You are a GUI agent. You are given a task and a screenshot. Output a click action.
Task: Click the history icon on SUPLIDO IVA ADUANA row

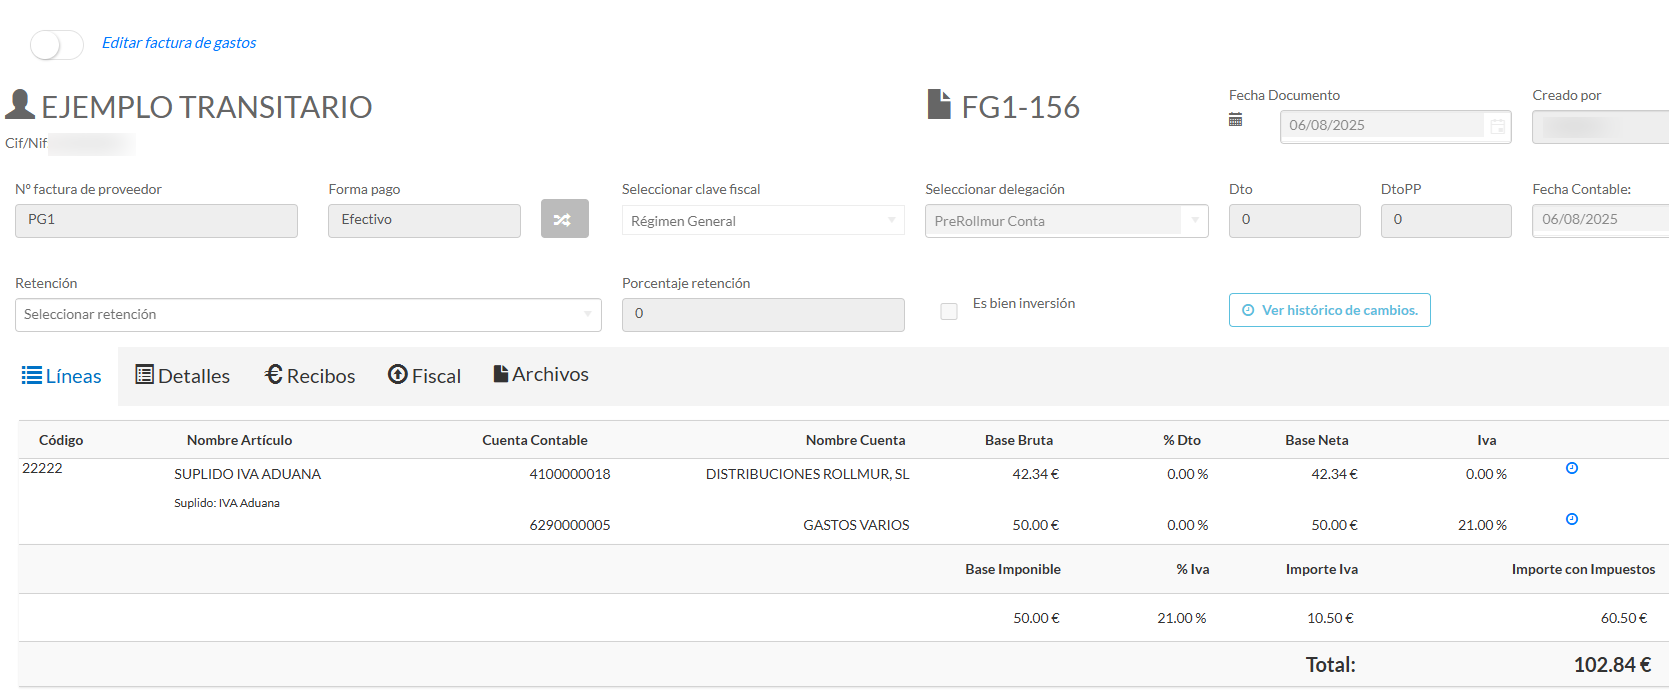[x=1571, y=468]
